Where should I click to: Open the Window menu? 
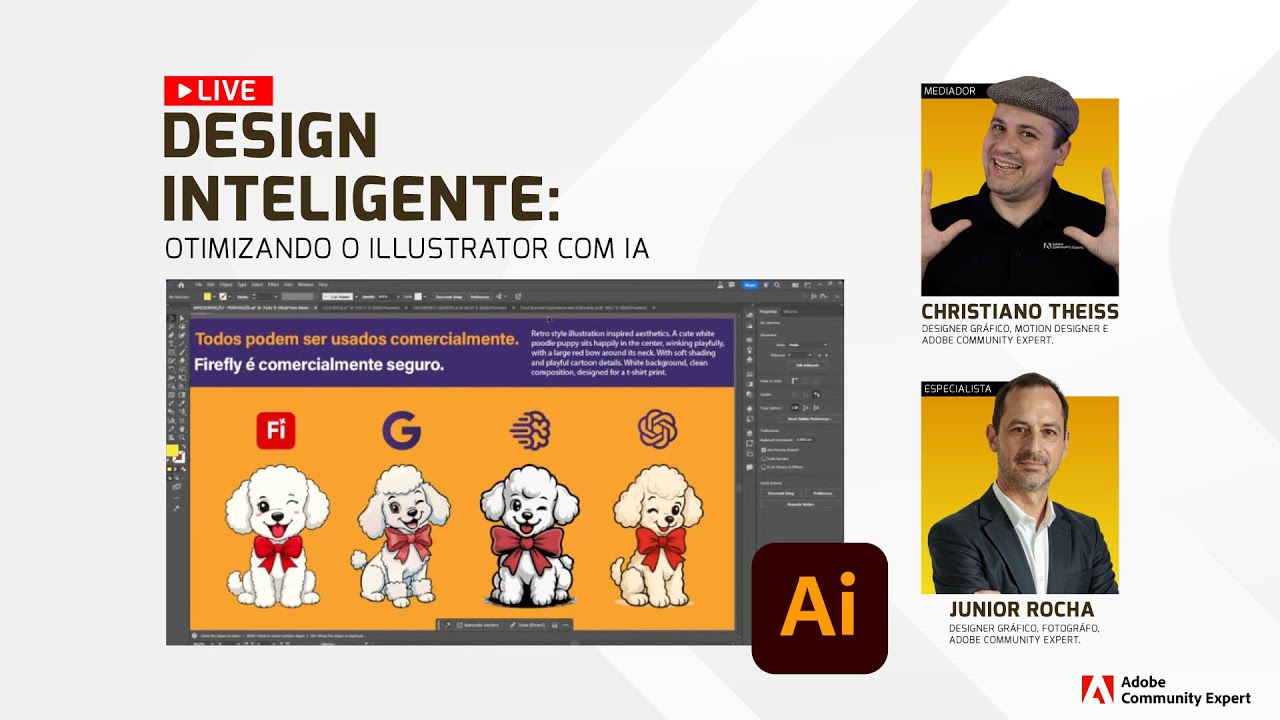pyautogui.click(x=305, y=285)
